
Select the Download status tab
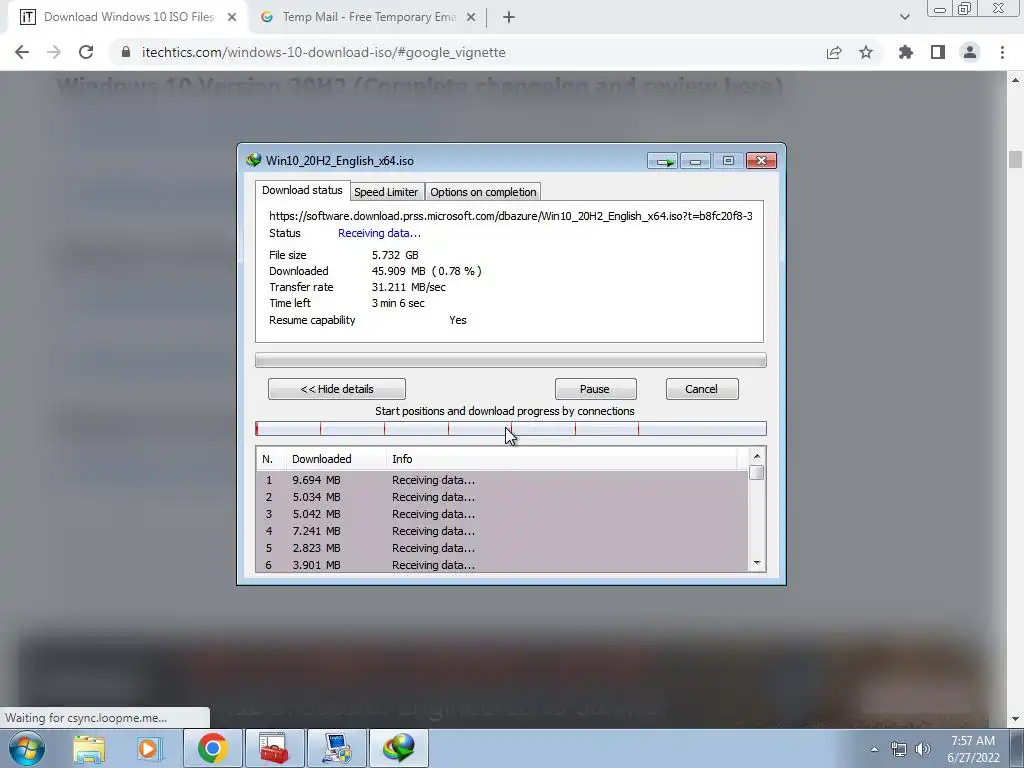point(302,190)
